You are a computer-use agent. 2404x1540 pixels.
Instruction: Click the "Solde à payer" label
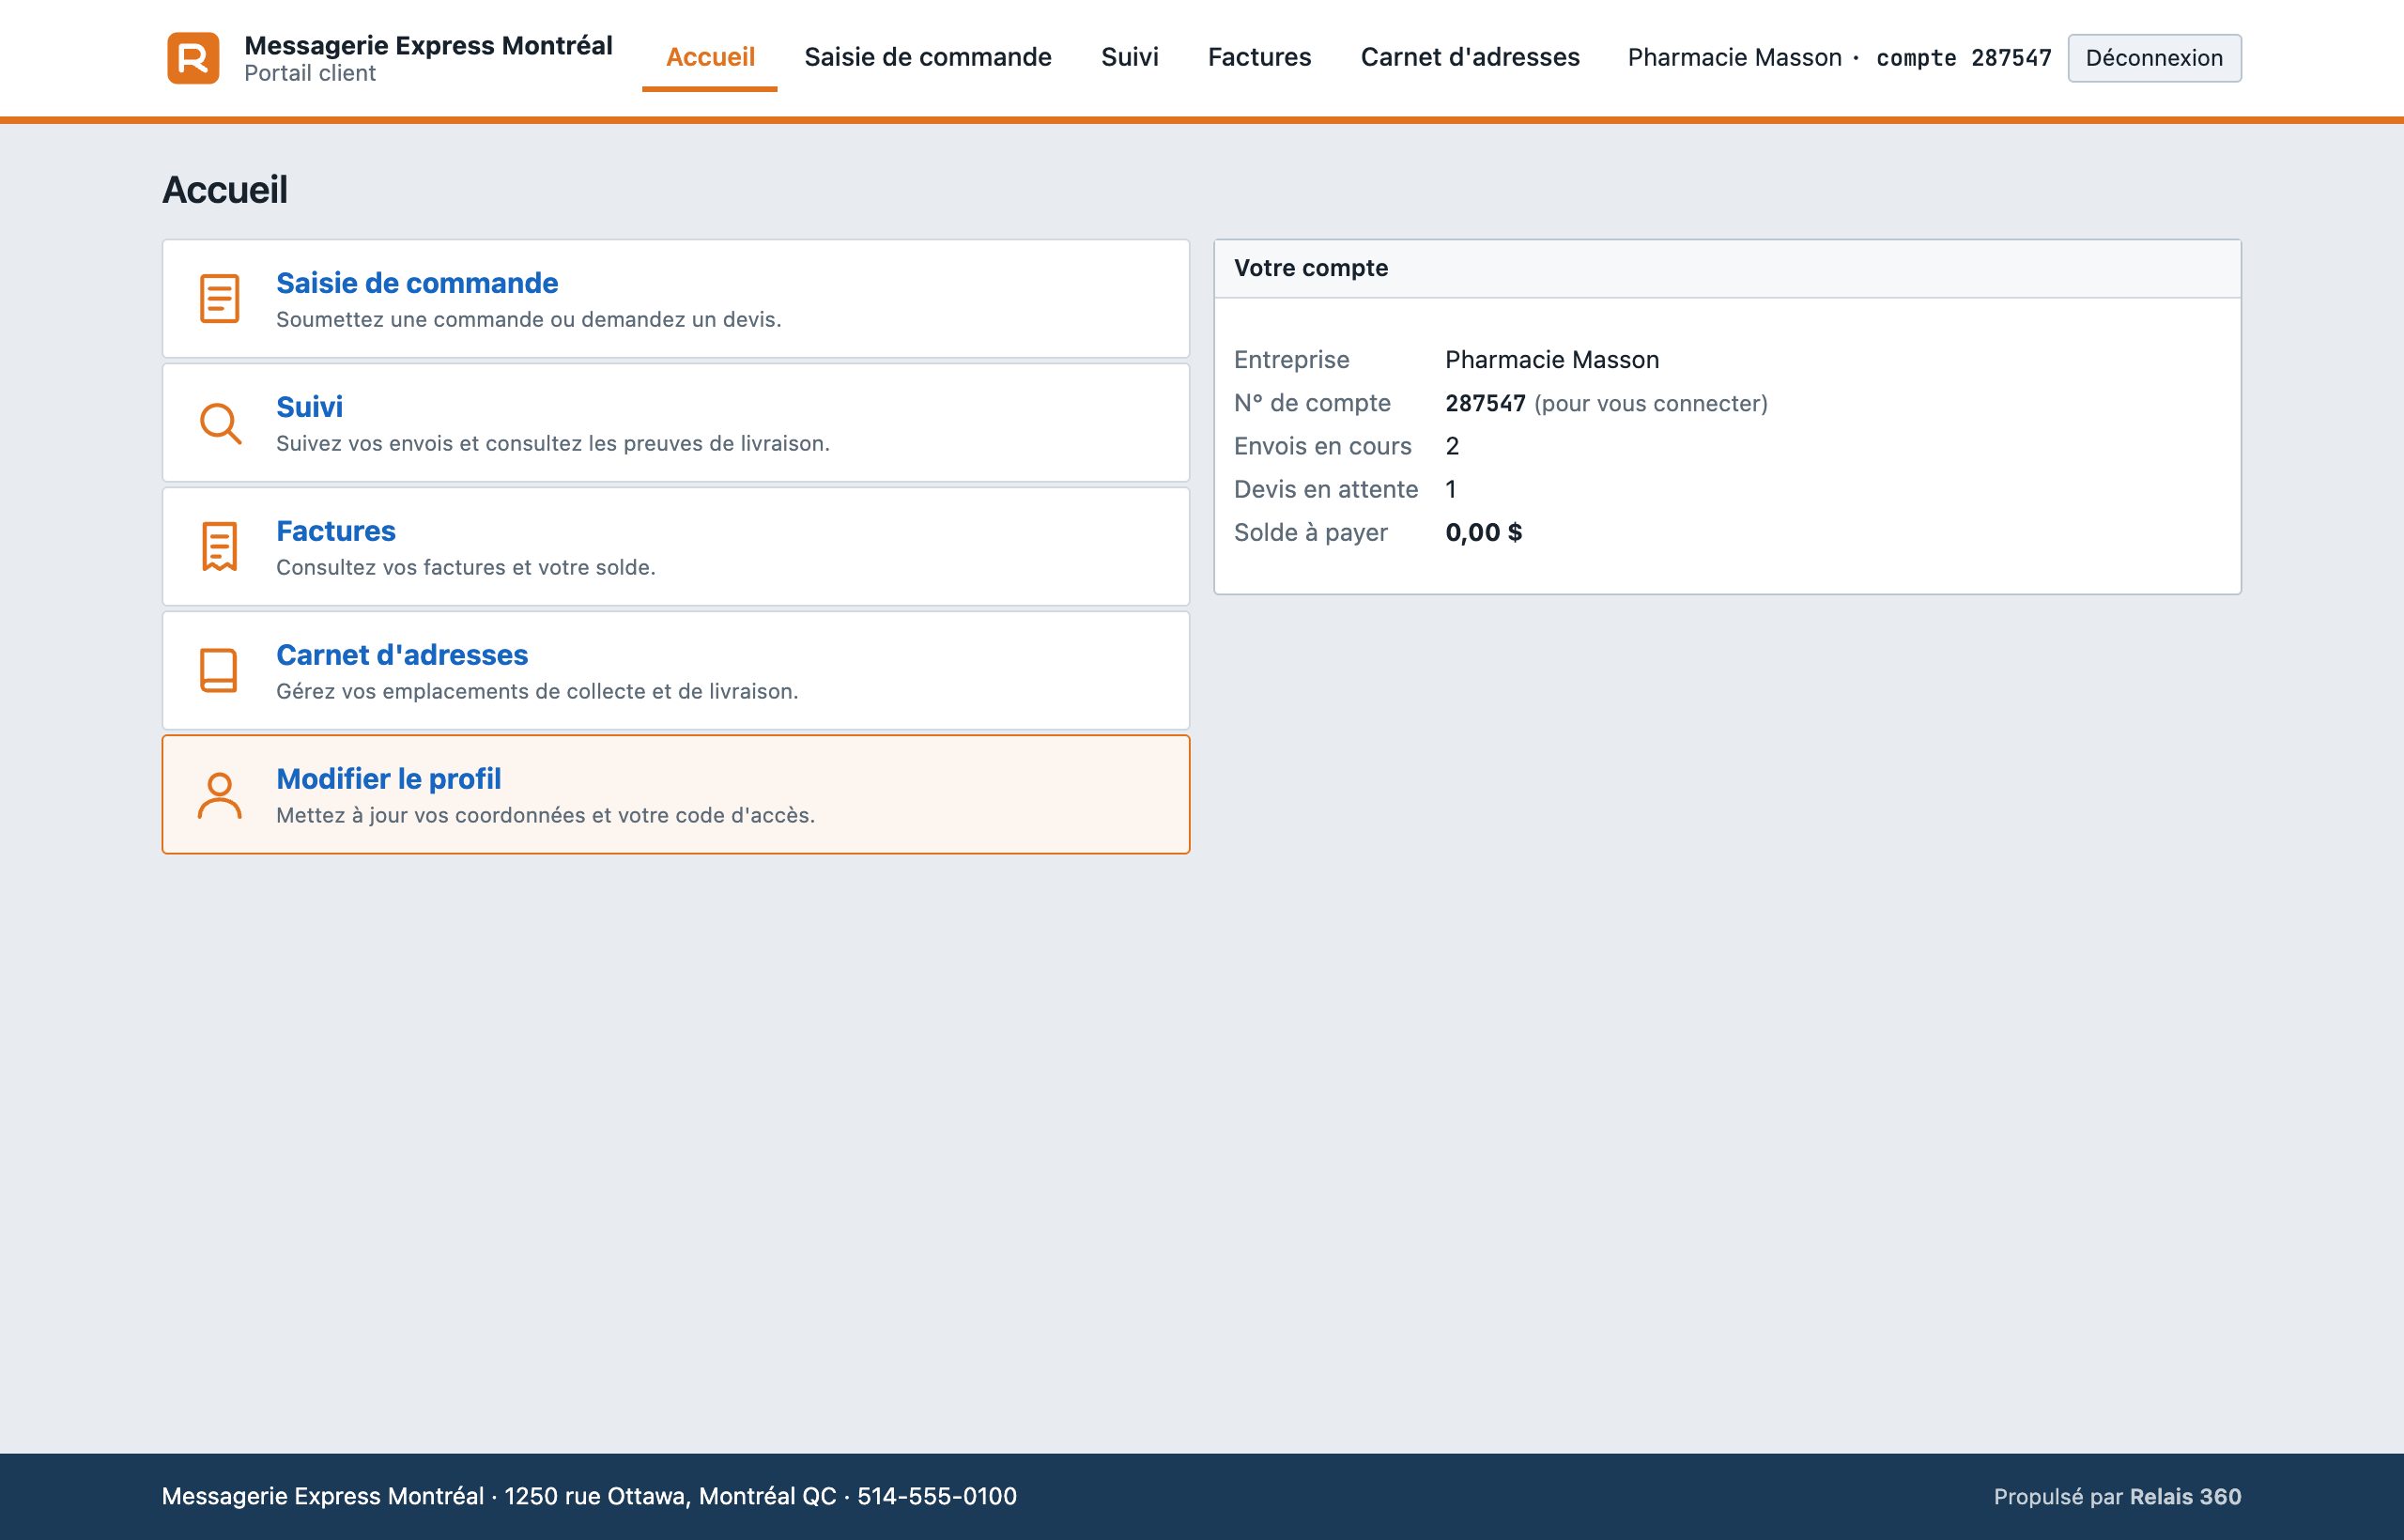point(1310,532)
